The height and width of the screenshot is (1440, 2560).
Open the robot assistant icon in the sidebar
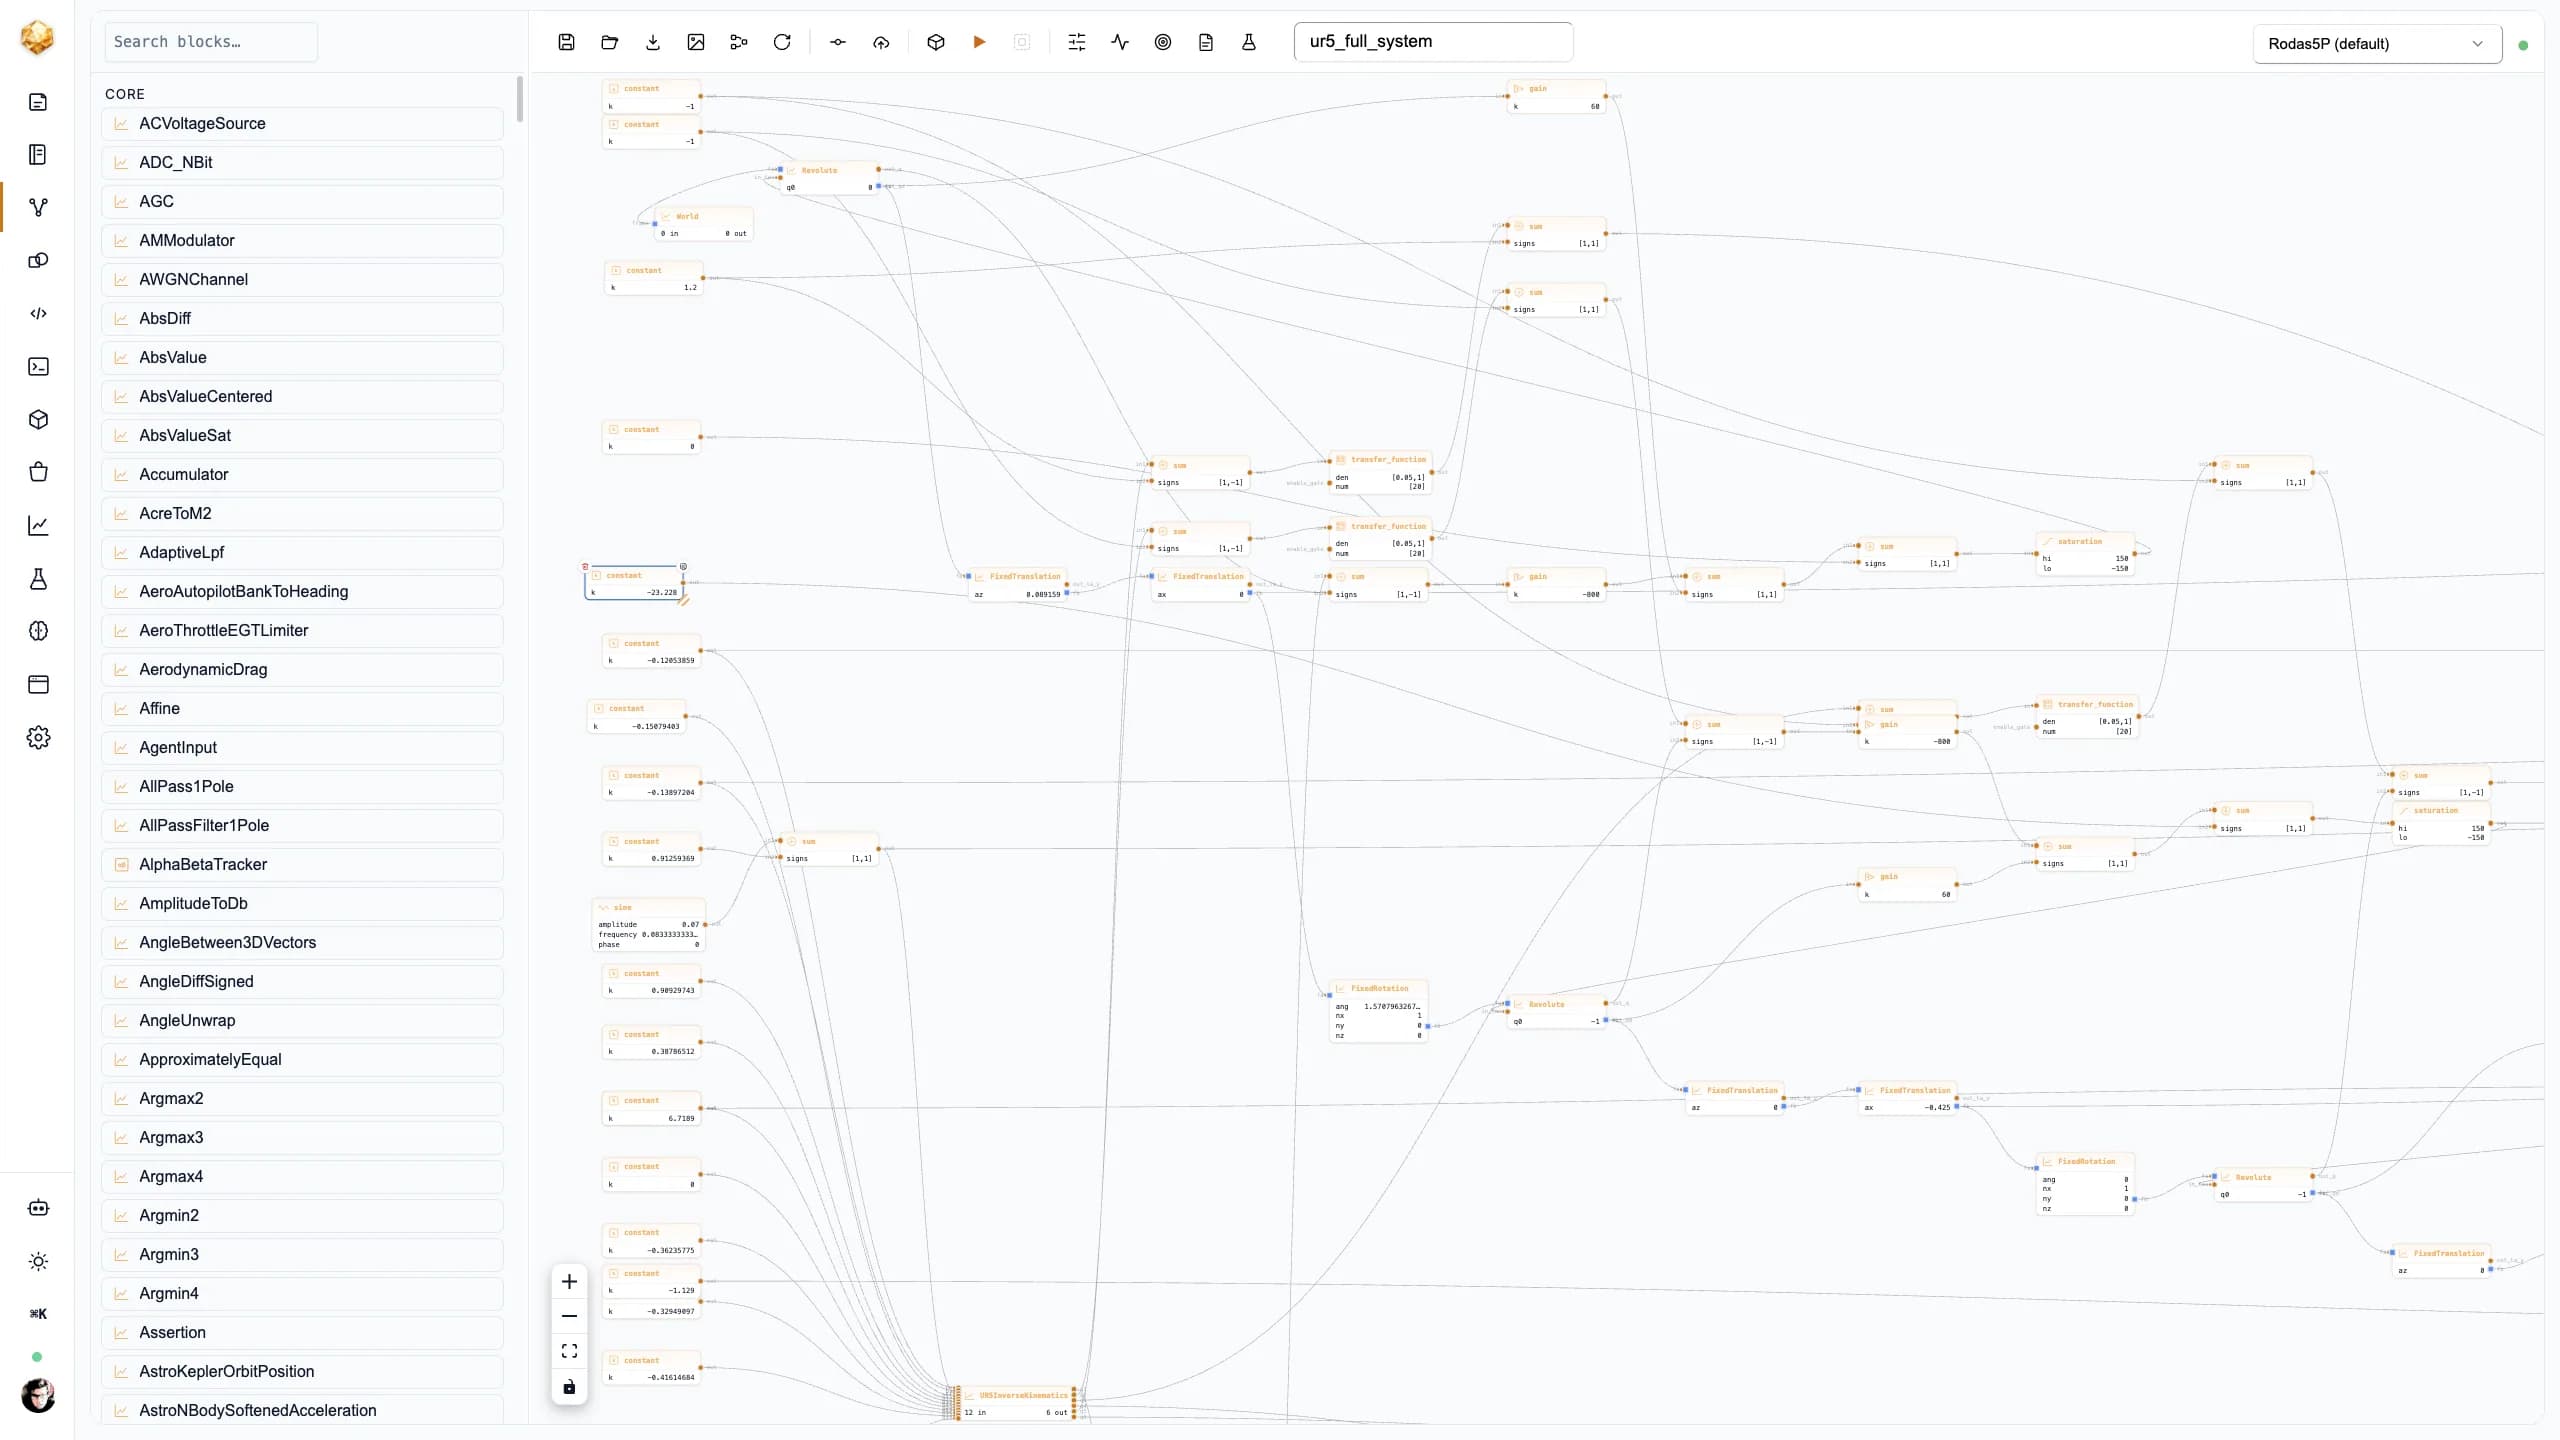(x=38, y=1208)
